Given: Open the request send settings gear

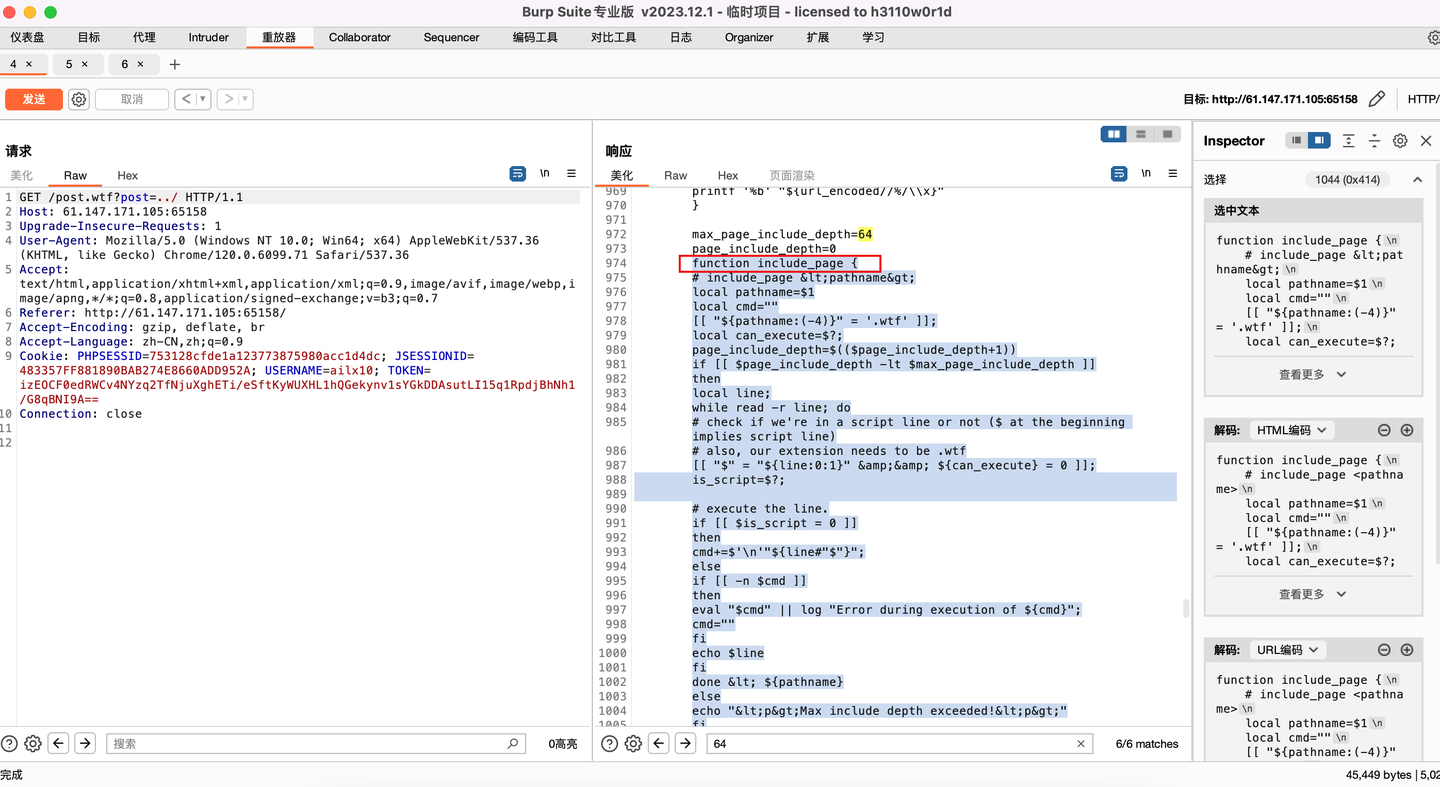Looking at the screenshot, I should coord(79,99).
